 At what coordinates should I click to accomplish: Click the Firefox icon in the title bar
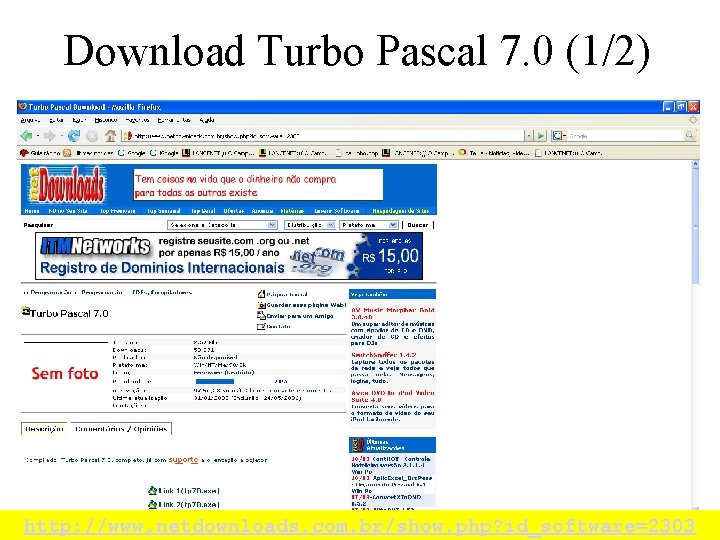(22, 107)
